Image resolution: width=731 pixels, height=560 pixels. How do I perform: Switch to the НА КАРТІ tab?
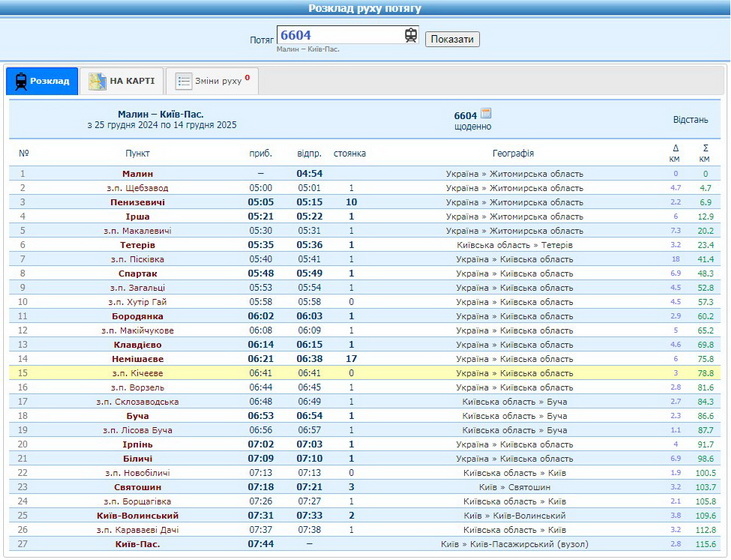[x=121, y=81]
